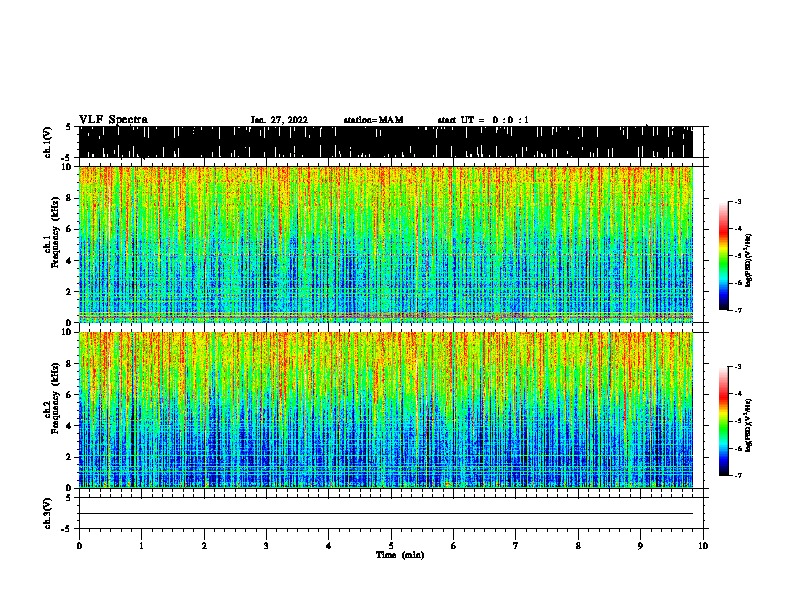This screenshot has height=612, width=792.
Task: Click the time axis tick label "3"
Action: click(266, 546)
